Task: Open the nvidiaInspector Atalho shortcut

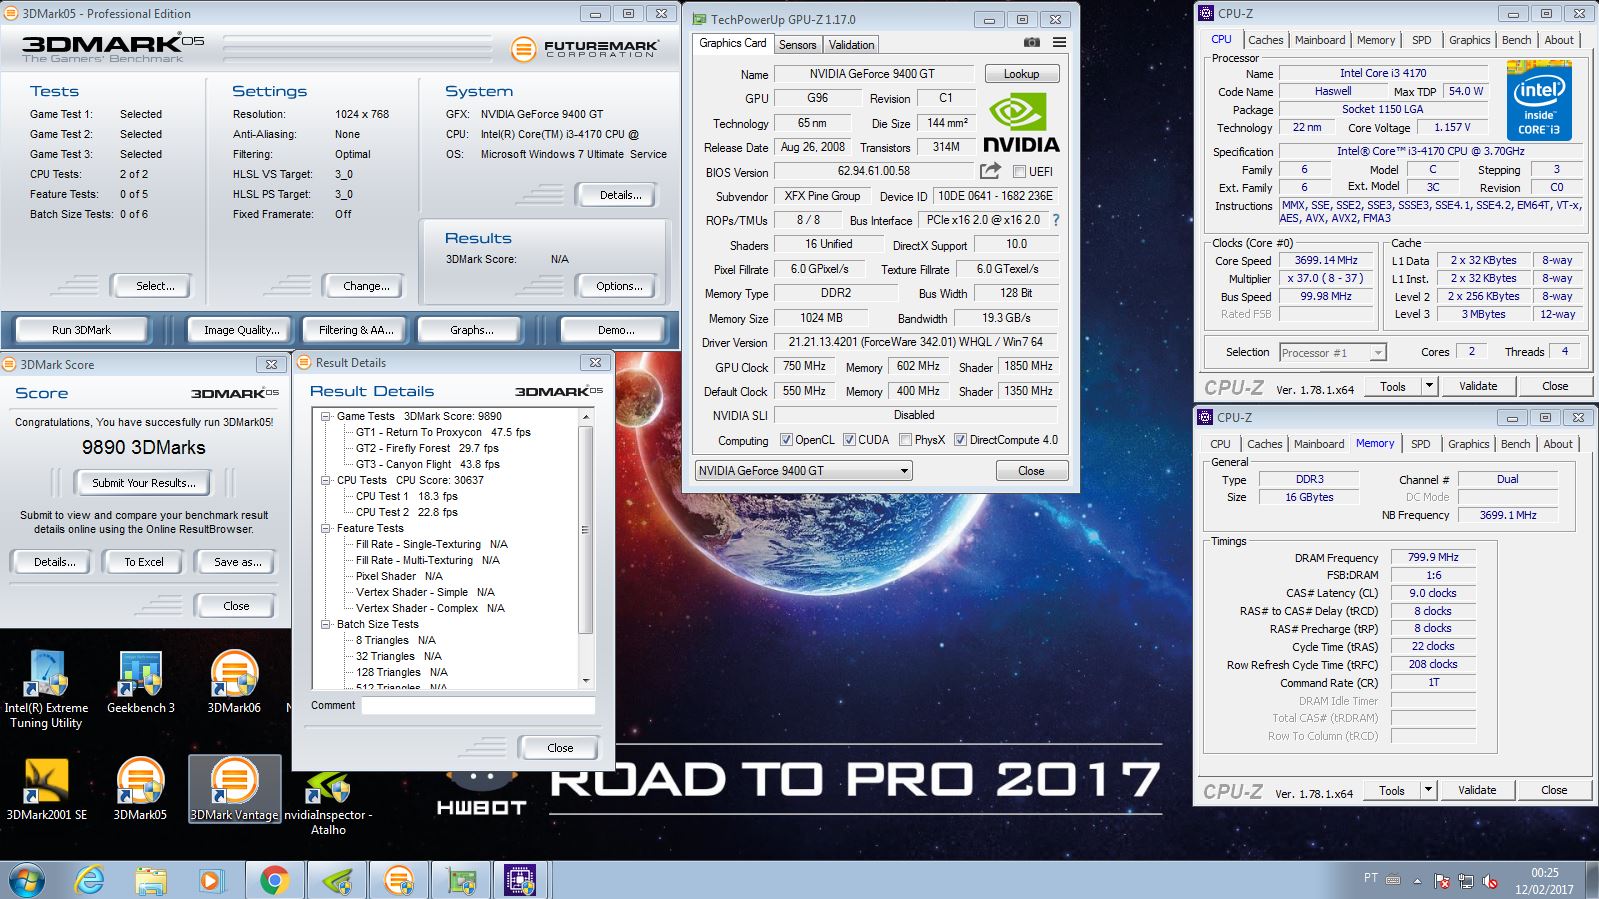Action: point(328,797)
